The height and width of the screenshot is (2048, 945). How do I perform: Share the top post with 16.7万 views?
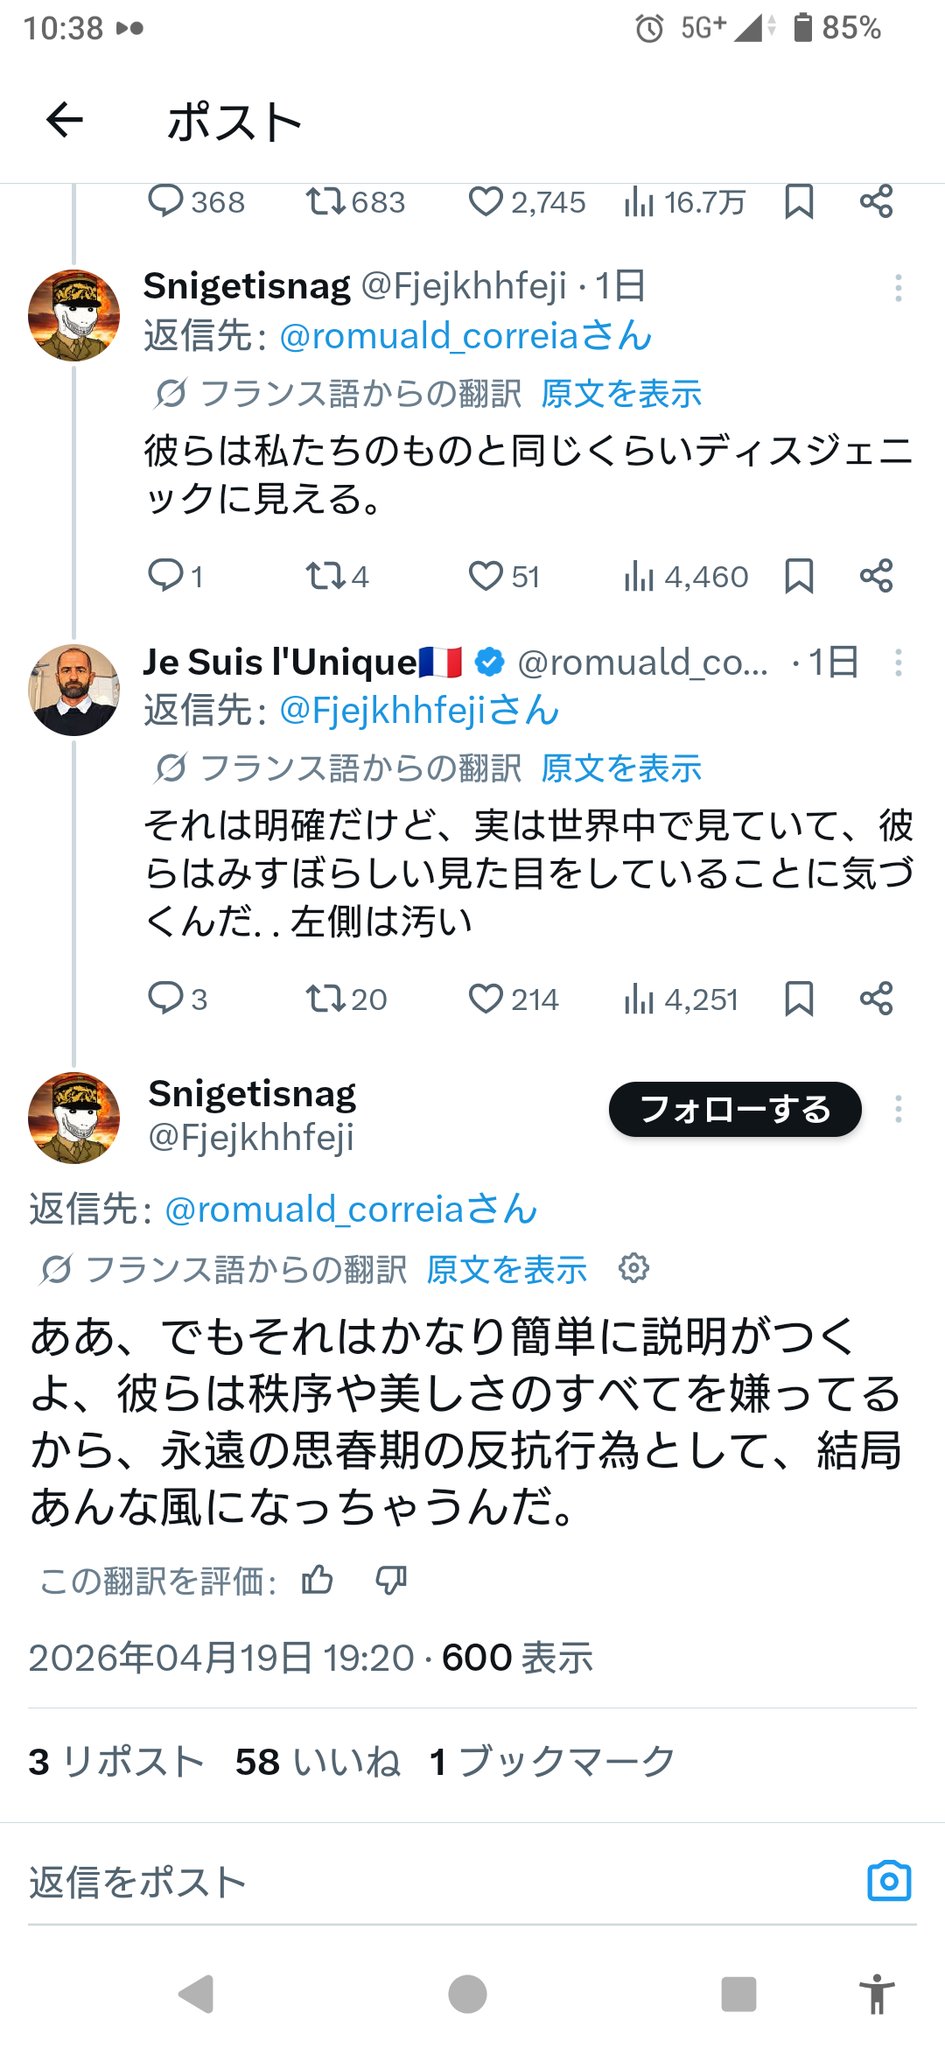[x=876, y=202]
